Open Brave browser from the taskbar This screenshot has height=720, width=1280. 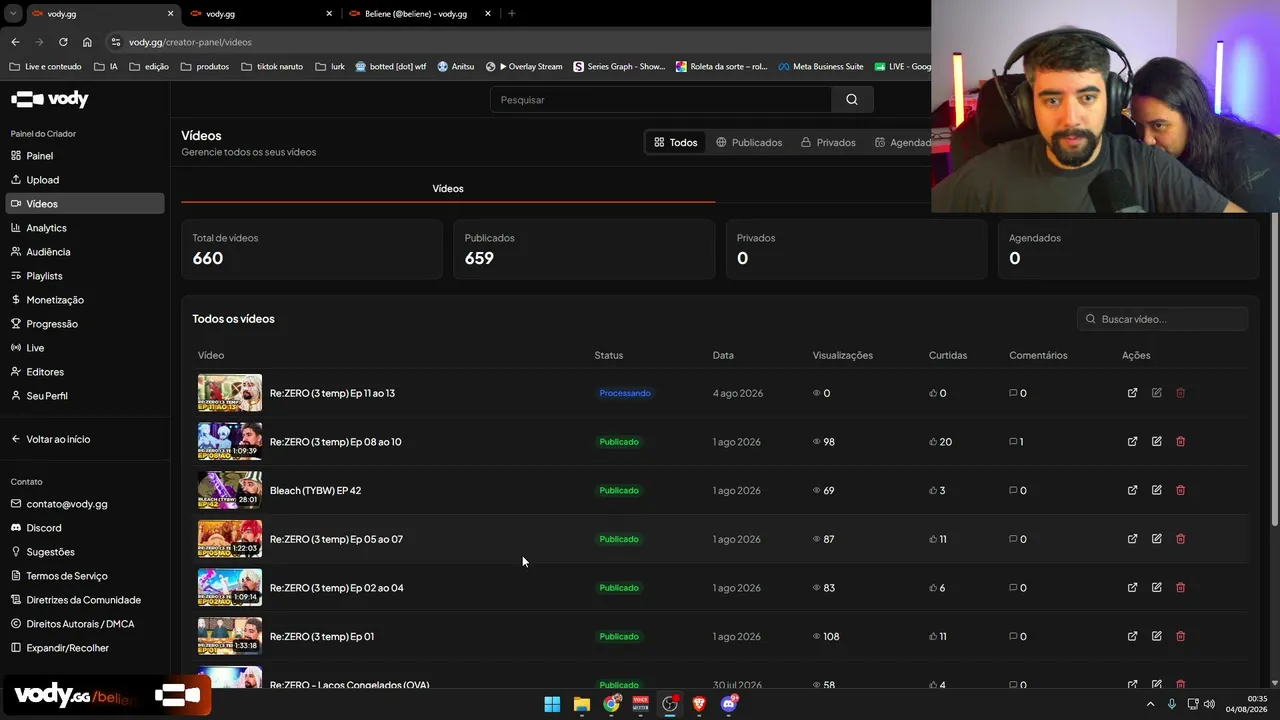click(x=699, y=704)
